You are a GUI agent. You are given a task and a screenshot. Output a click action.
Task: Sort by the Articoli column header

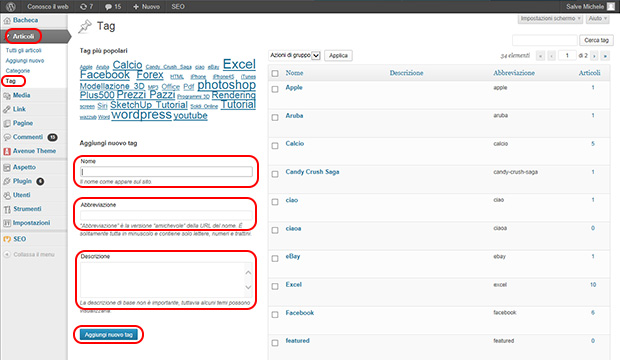point(590,73)
